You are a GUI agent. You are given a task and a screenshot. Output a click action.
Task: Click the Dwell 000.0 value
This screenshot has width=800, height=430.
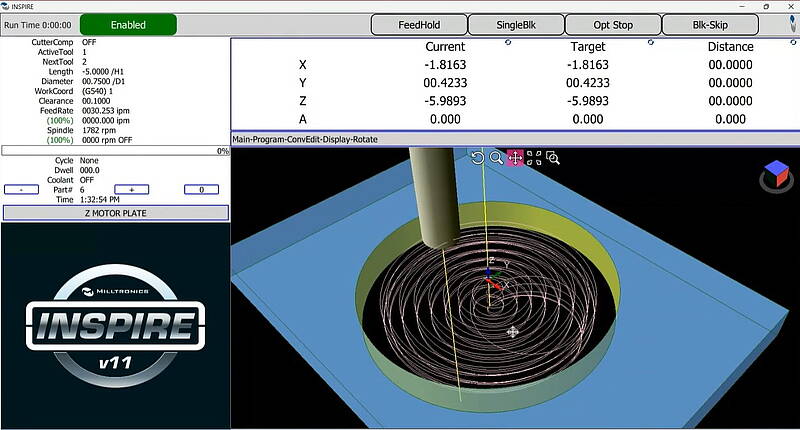[x=90, y=170]
